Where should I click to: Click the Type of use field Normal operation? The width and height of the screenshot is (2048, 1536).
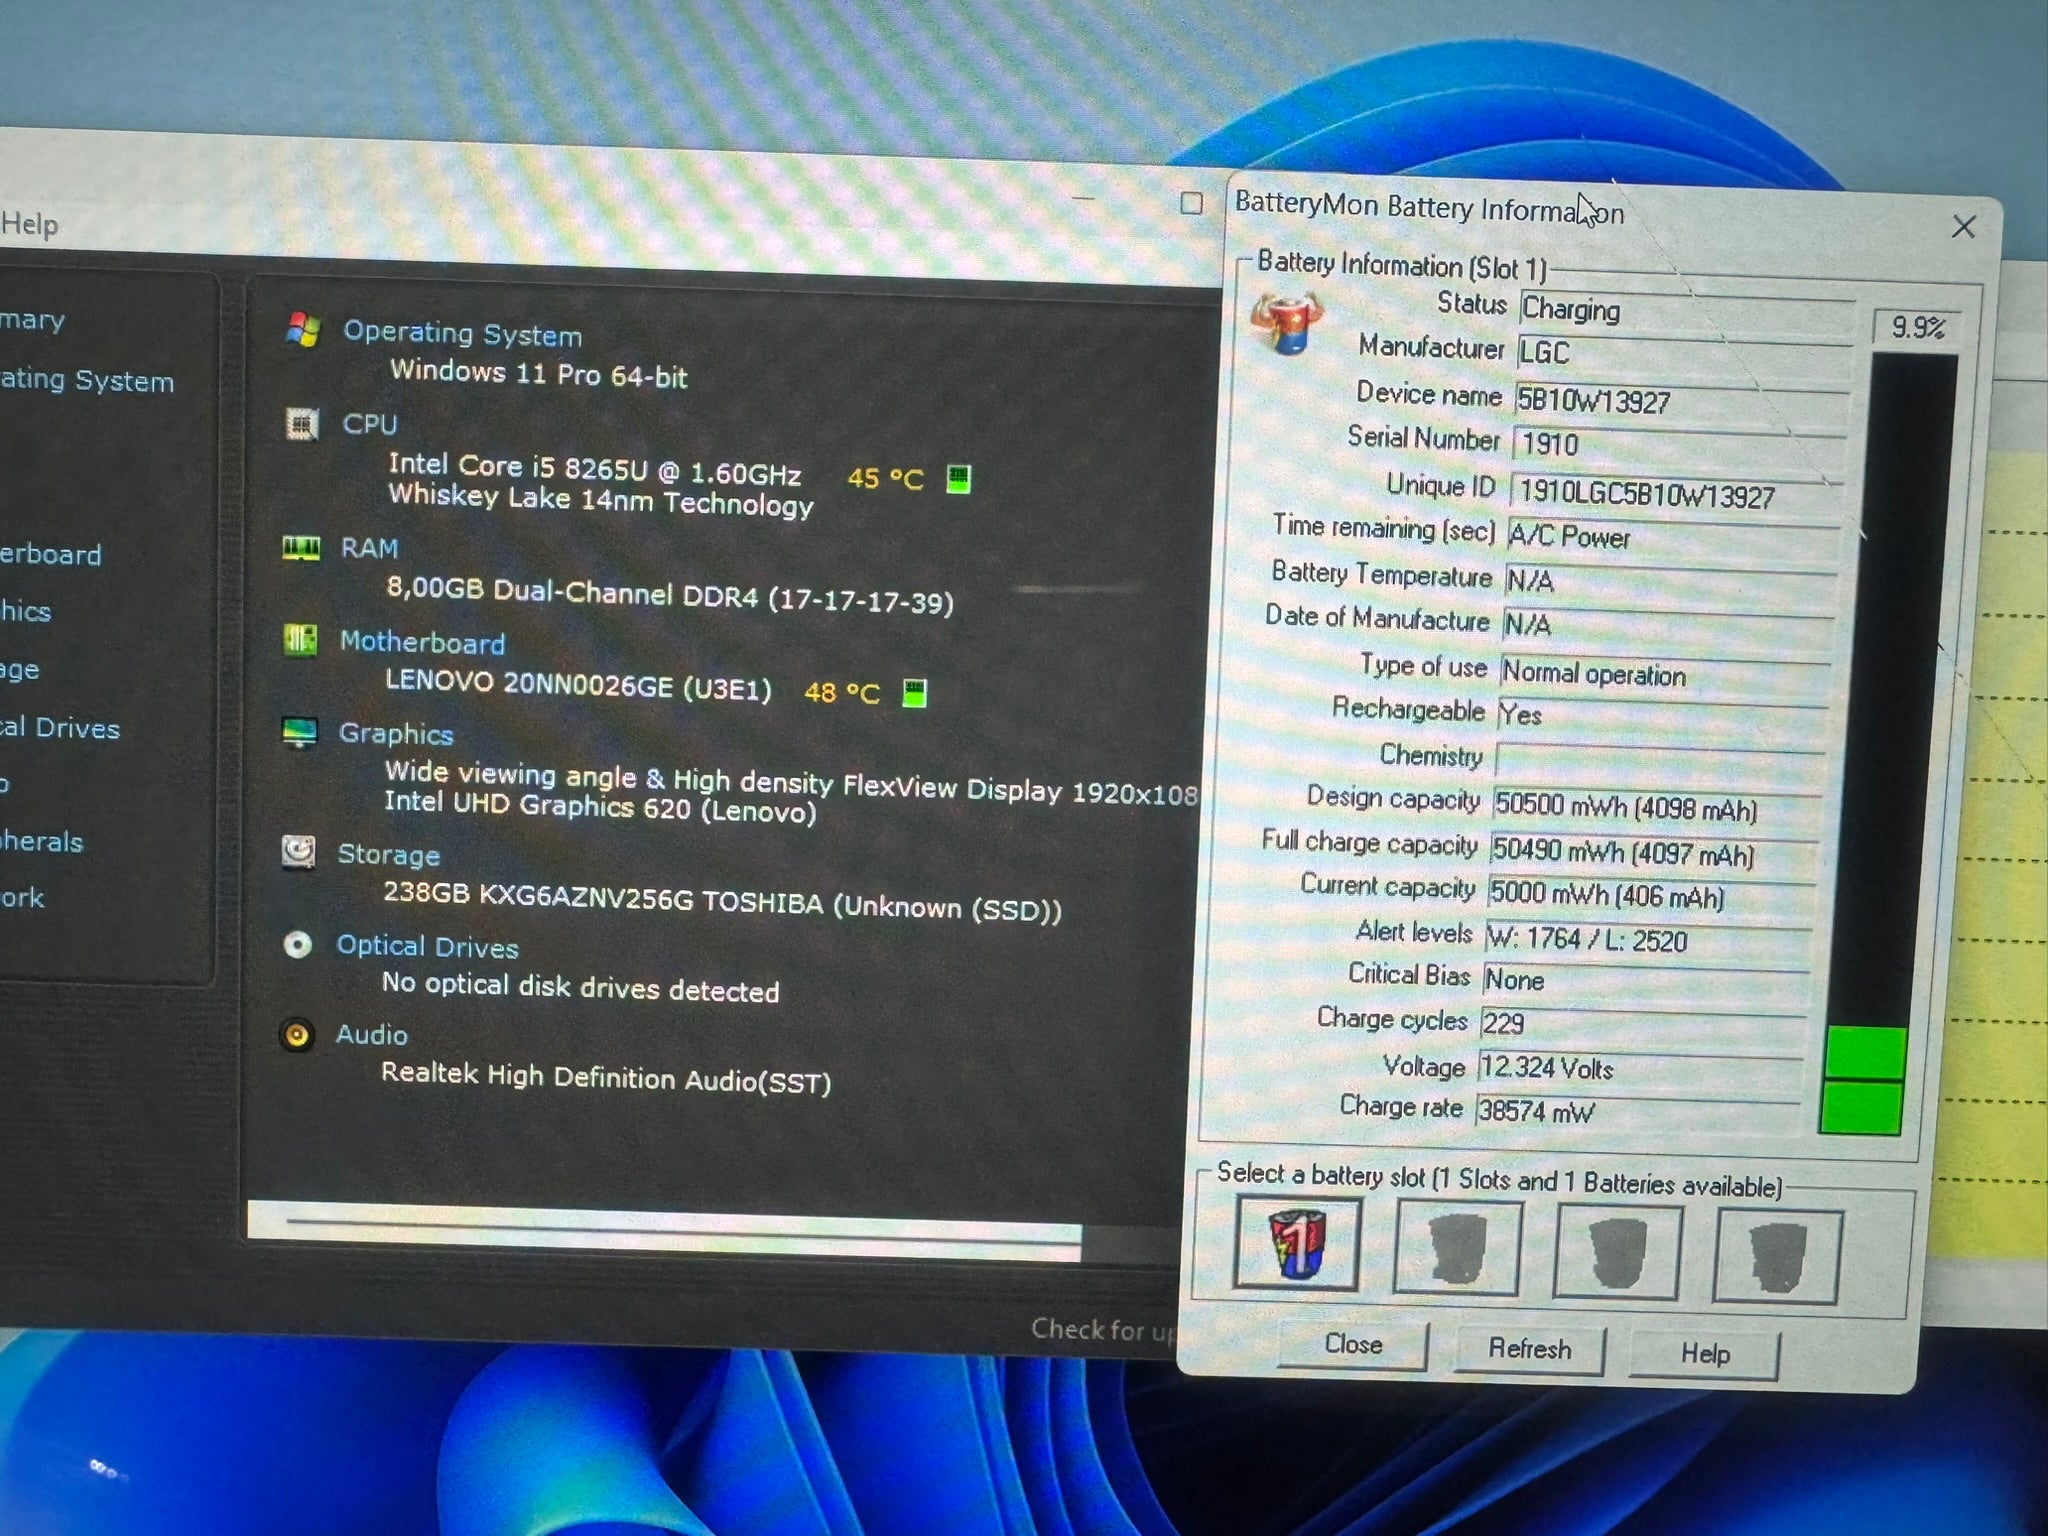coord(1665,674)
